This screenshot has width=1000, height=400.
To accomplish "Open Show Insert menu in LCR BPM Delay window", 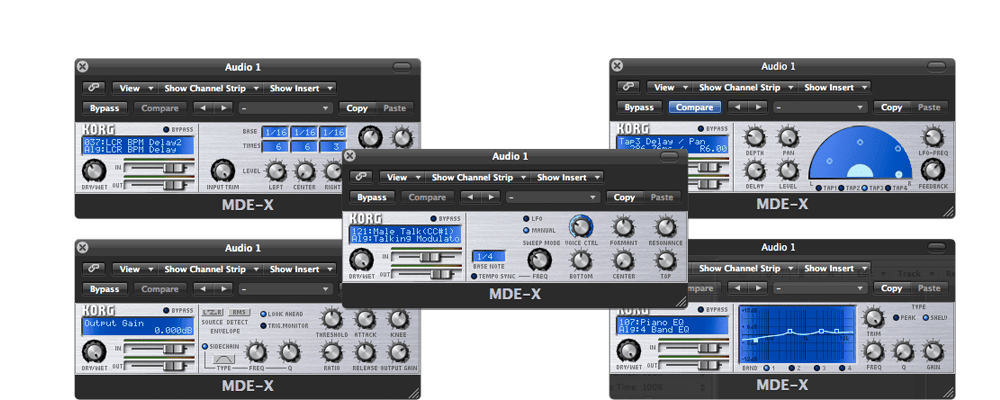I will click(x=299, y=88).
